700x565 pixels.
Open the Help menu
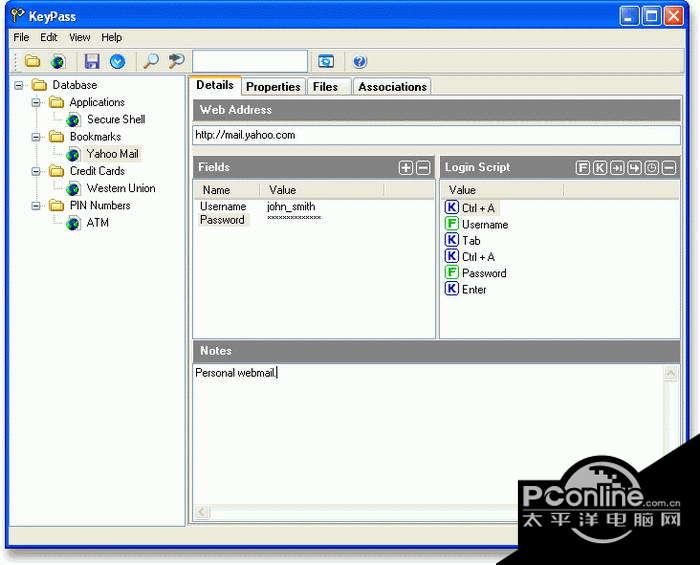[112, 37]
